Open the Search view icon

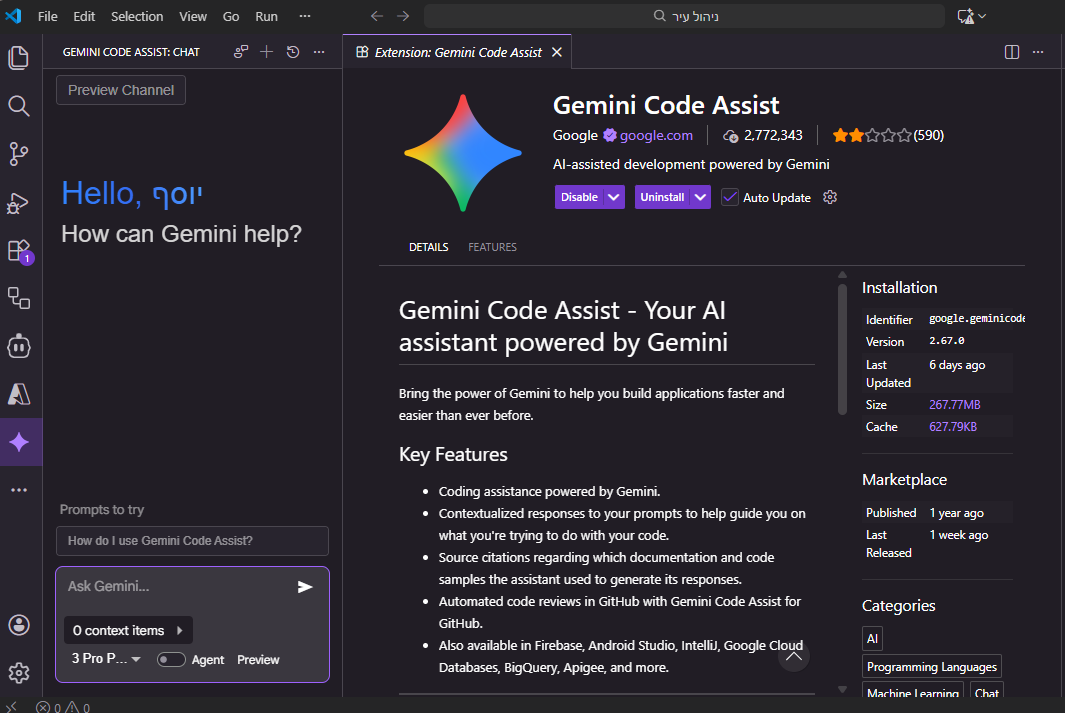coord(19,106)
